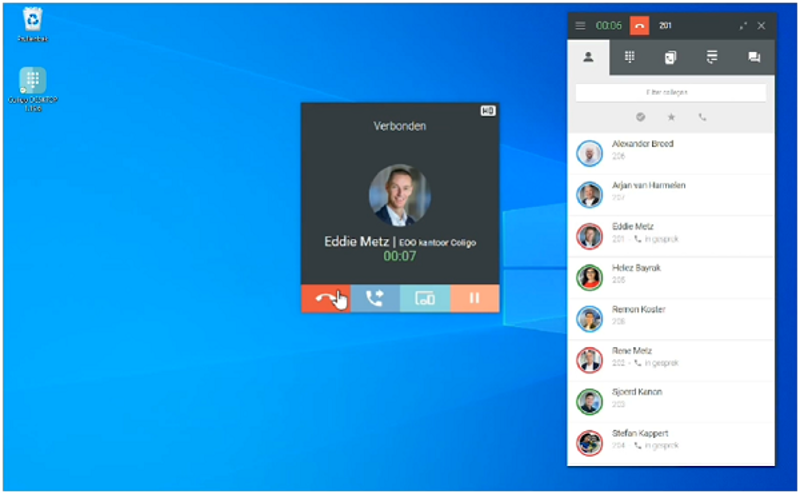Image resolution: width=800 pixels, height=493 pixels.
Task: Select contact Alexander Breed
Action: pyautogui.click(x=671, y=153)
